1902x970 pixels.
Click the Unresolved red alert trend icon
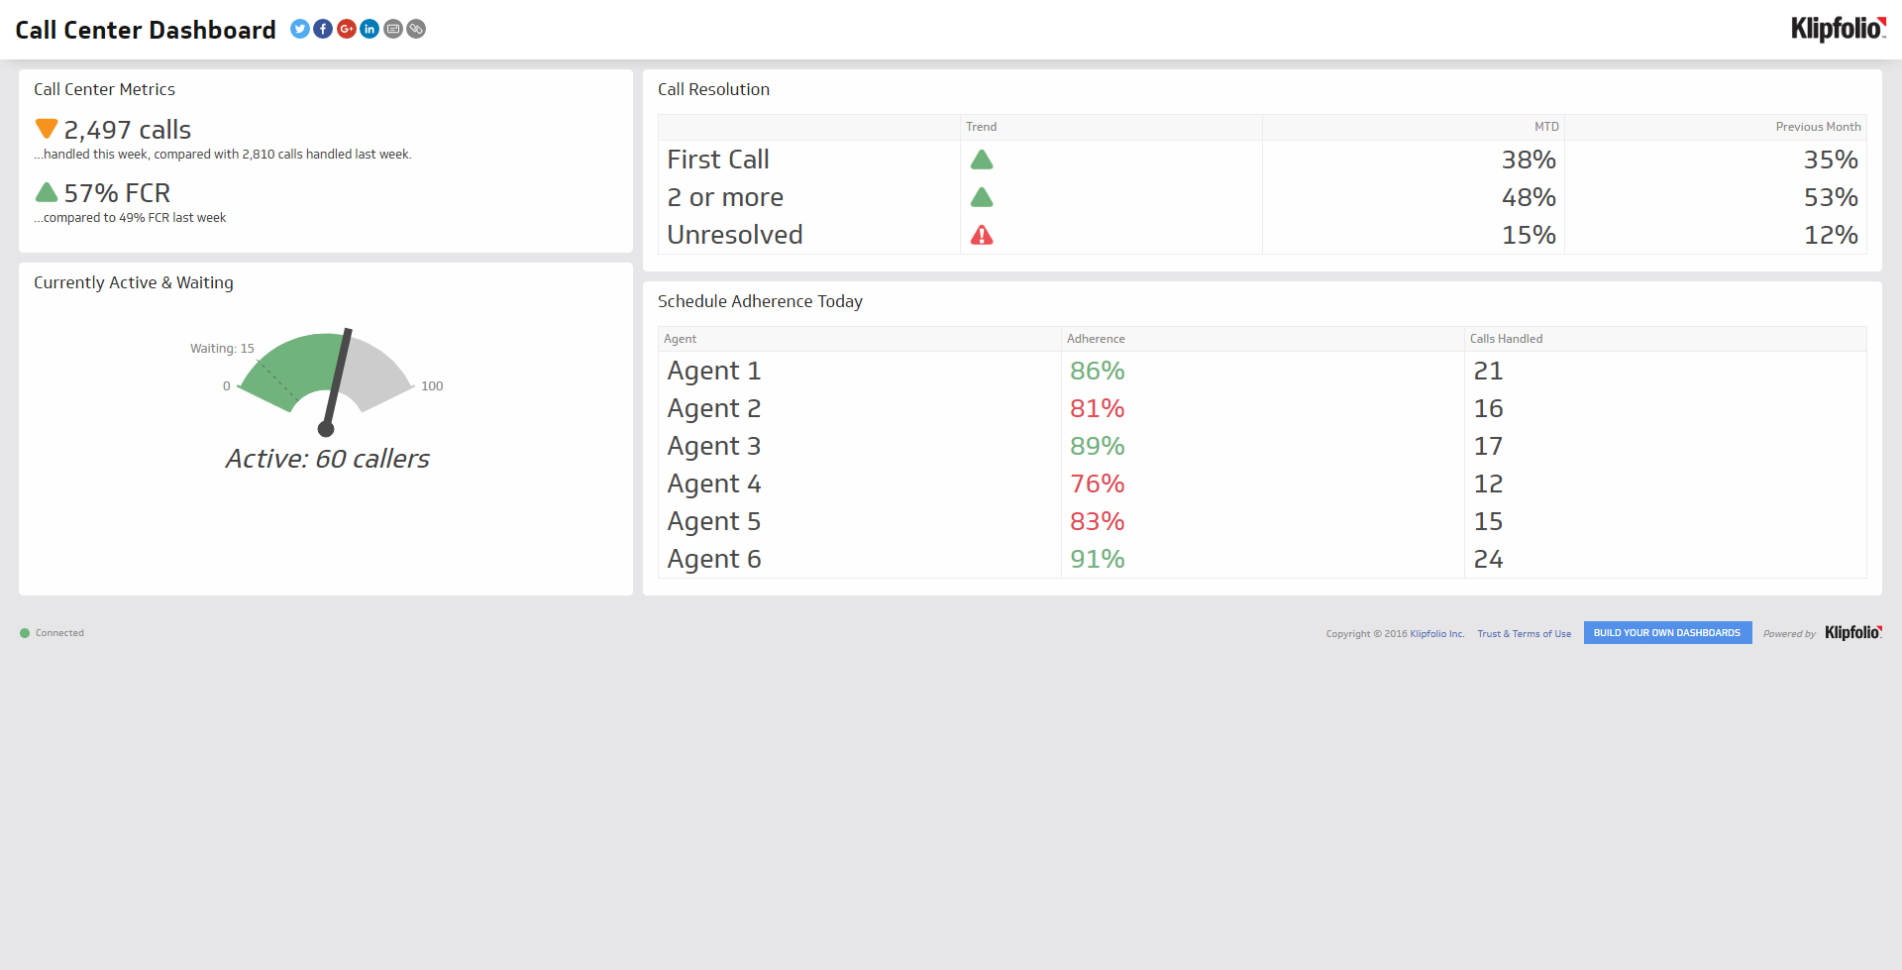[982, 235]
